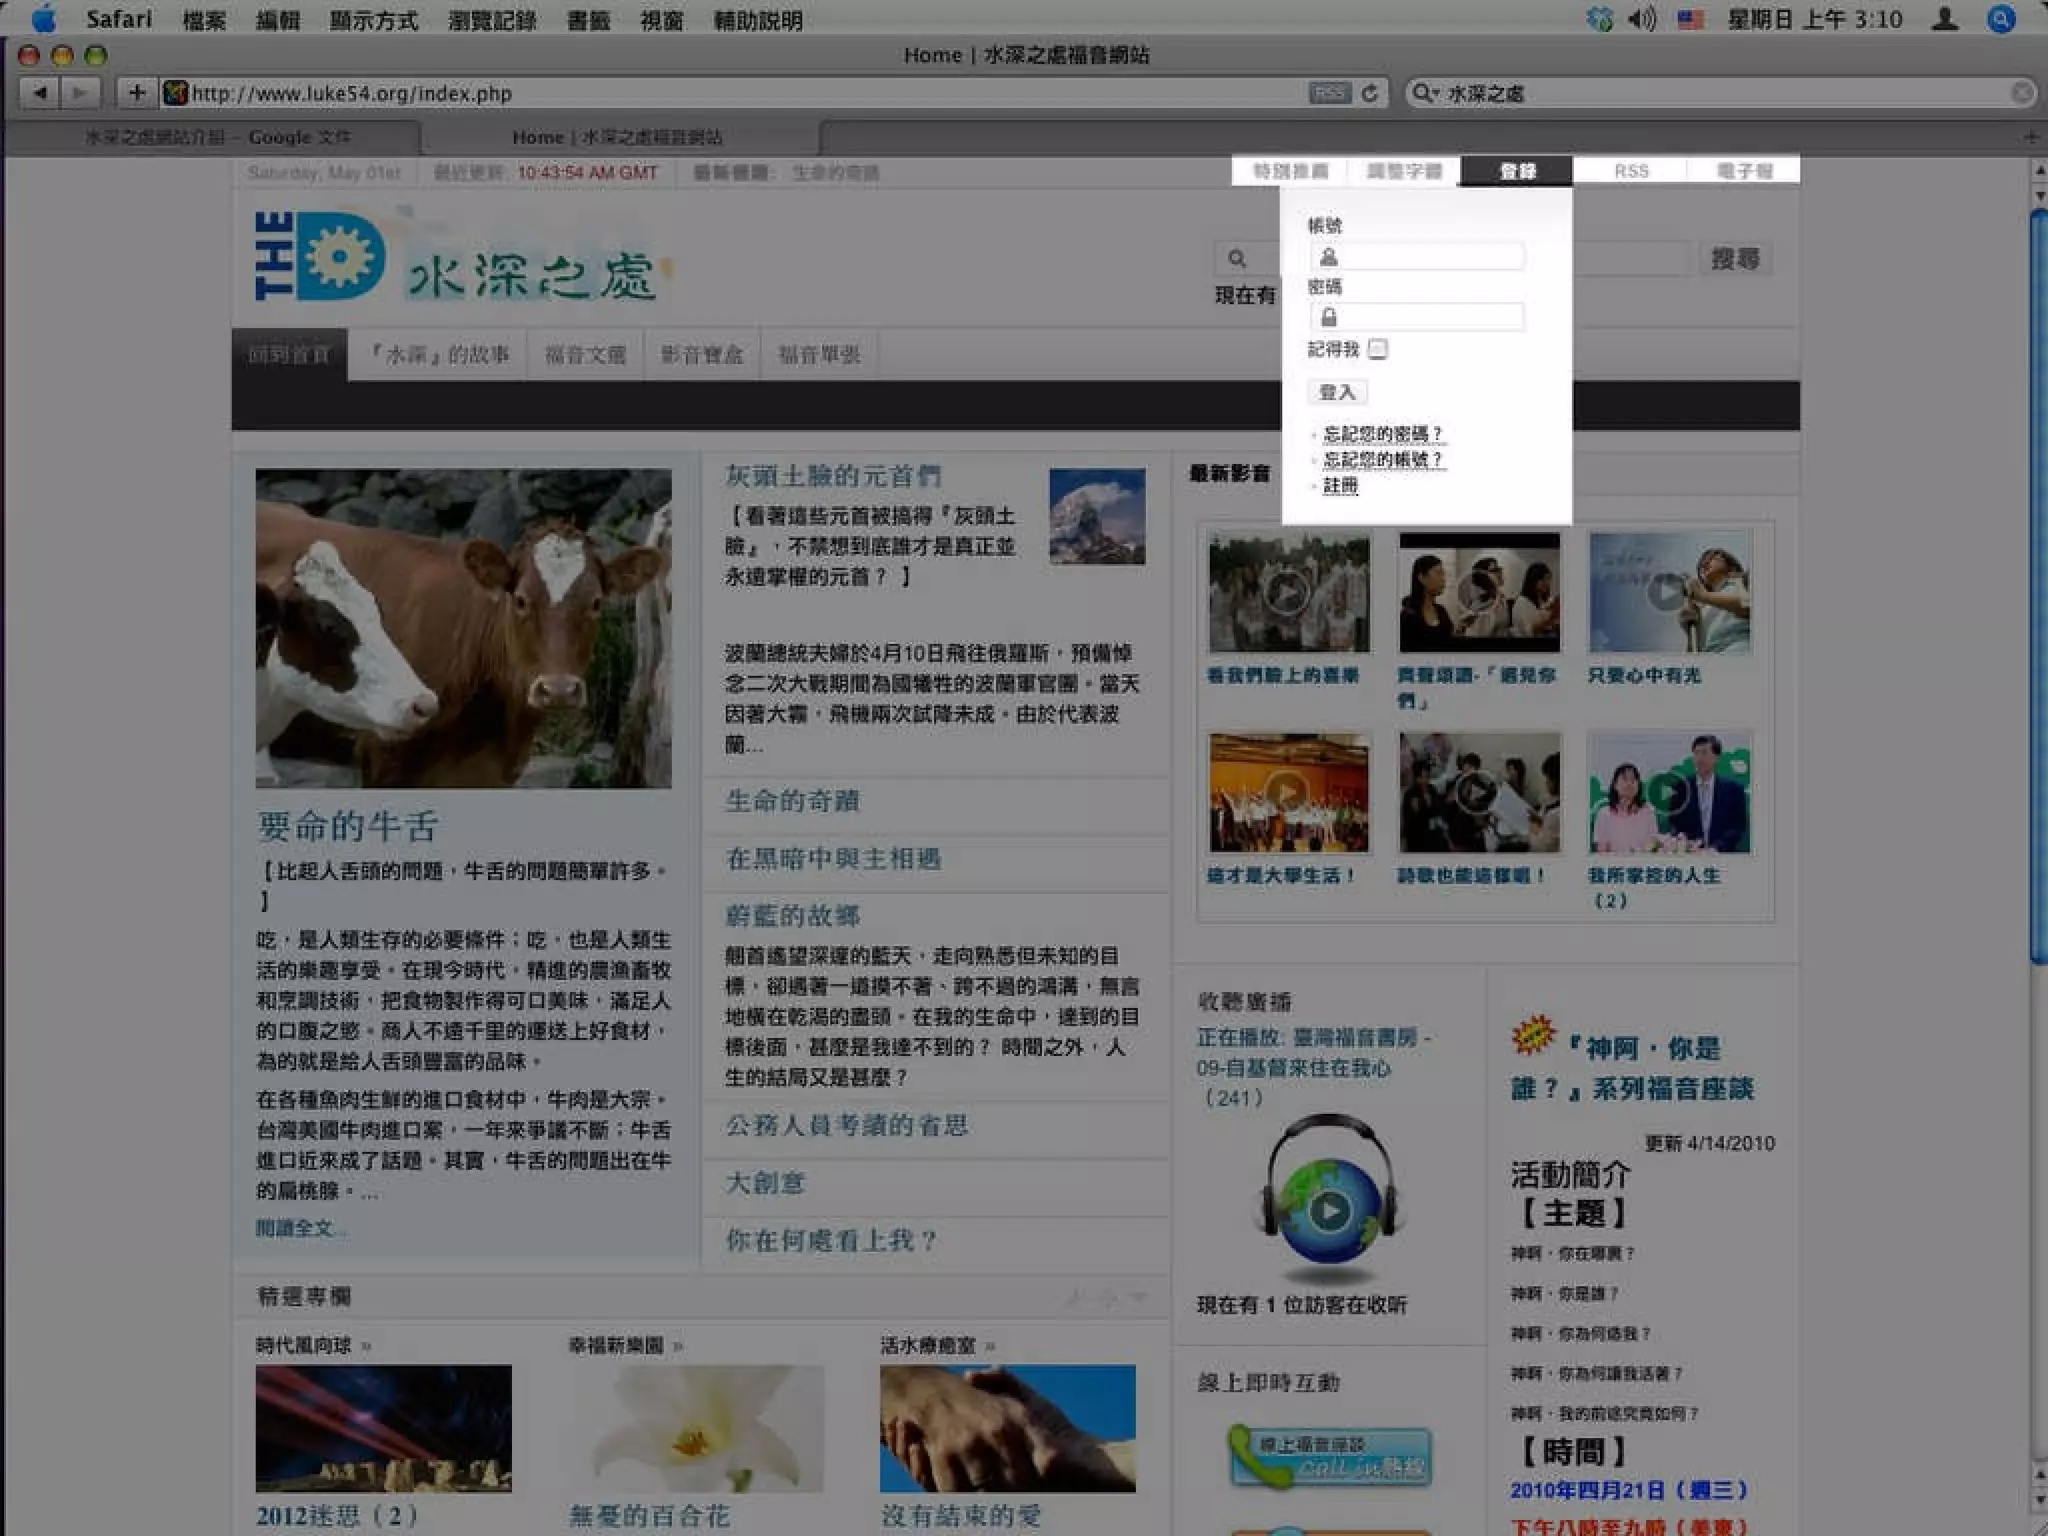Click the 忘記您的密碼 link
The height and width of the screenshot is (1536, 2048).
pyautogui.click(x=1383, y=433)
